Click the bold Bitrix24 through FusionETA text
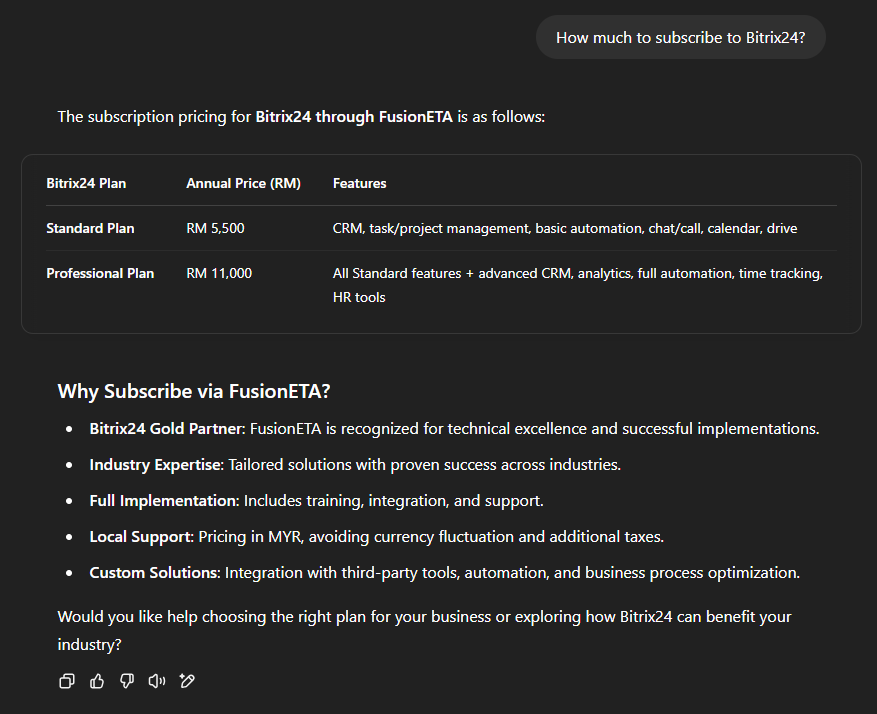The width and height of the screenshot is (877, 714). click(354, 117)
